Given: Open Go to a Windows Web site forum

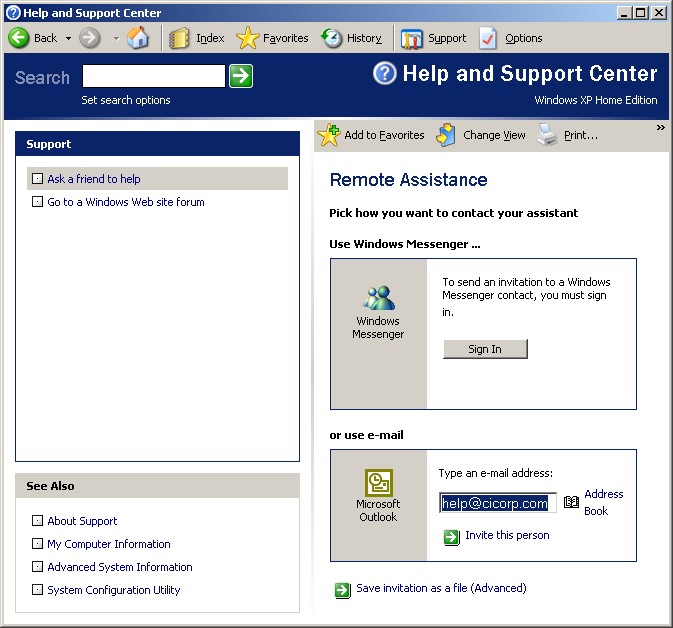Looking at the screenshot, I should tap(126, 202).
